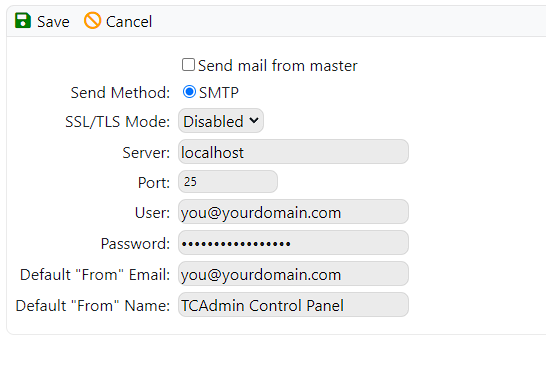This screenshot has width=546, height=392.
Task: Click the "Server:" field label
Action: coord(146,153)
